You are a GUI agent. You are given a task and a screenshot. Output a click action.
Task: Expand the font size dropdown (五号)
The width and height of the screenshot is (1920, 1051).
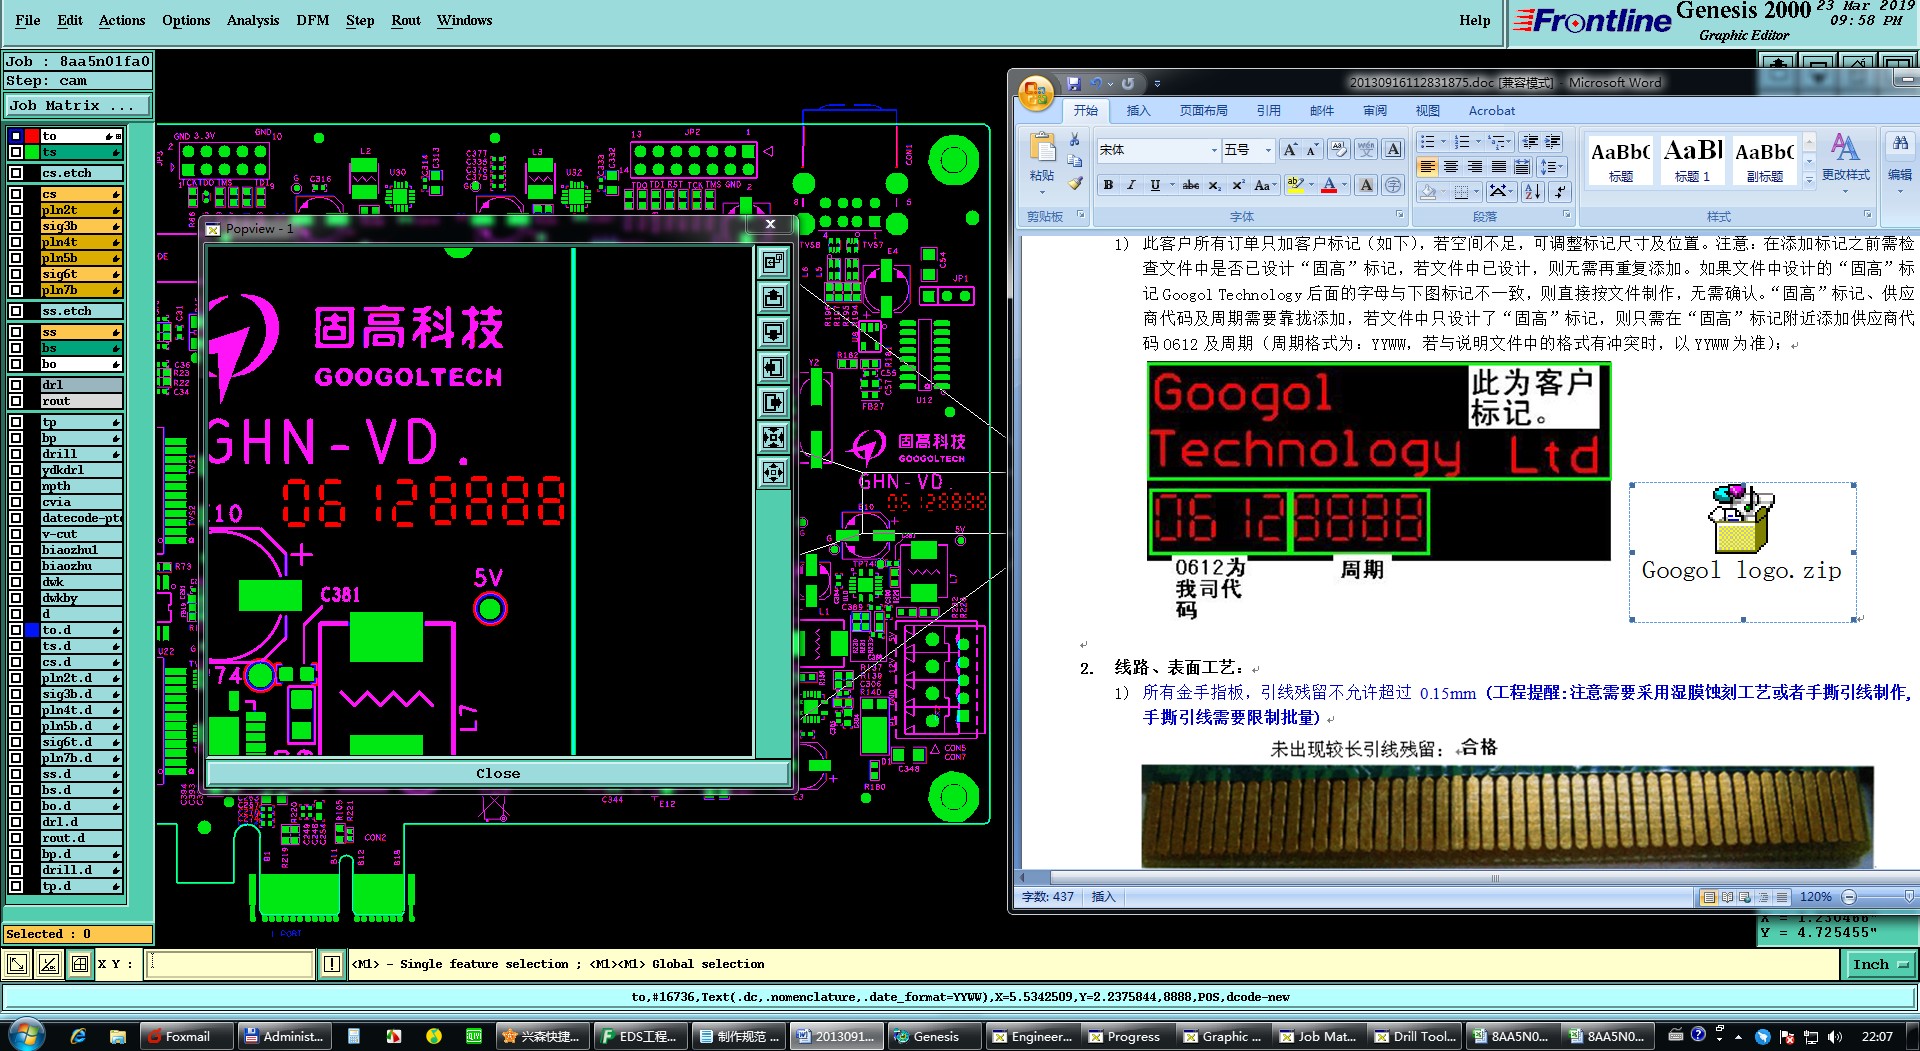pos(1268,150)
